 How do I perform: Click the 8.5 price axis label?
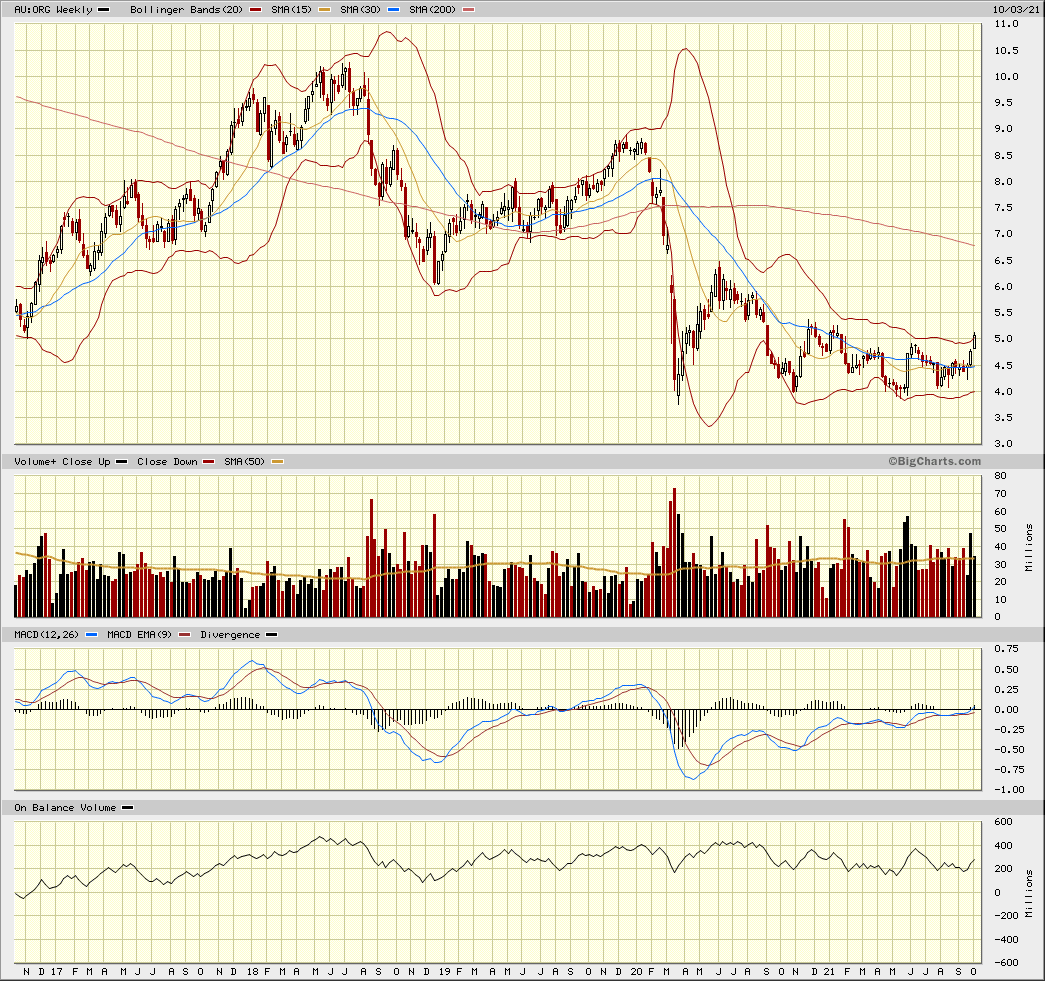[x=1004, y=155]
